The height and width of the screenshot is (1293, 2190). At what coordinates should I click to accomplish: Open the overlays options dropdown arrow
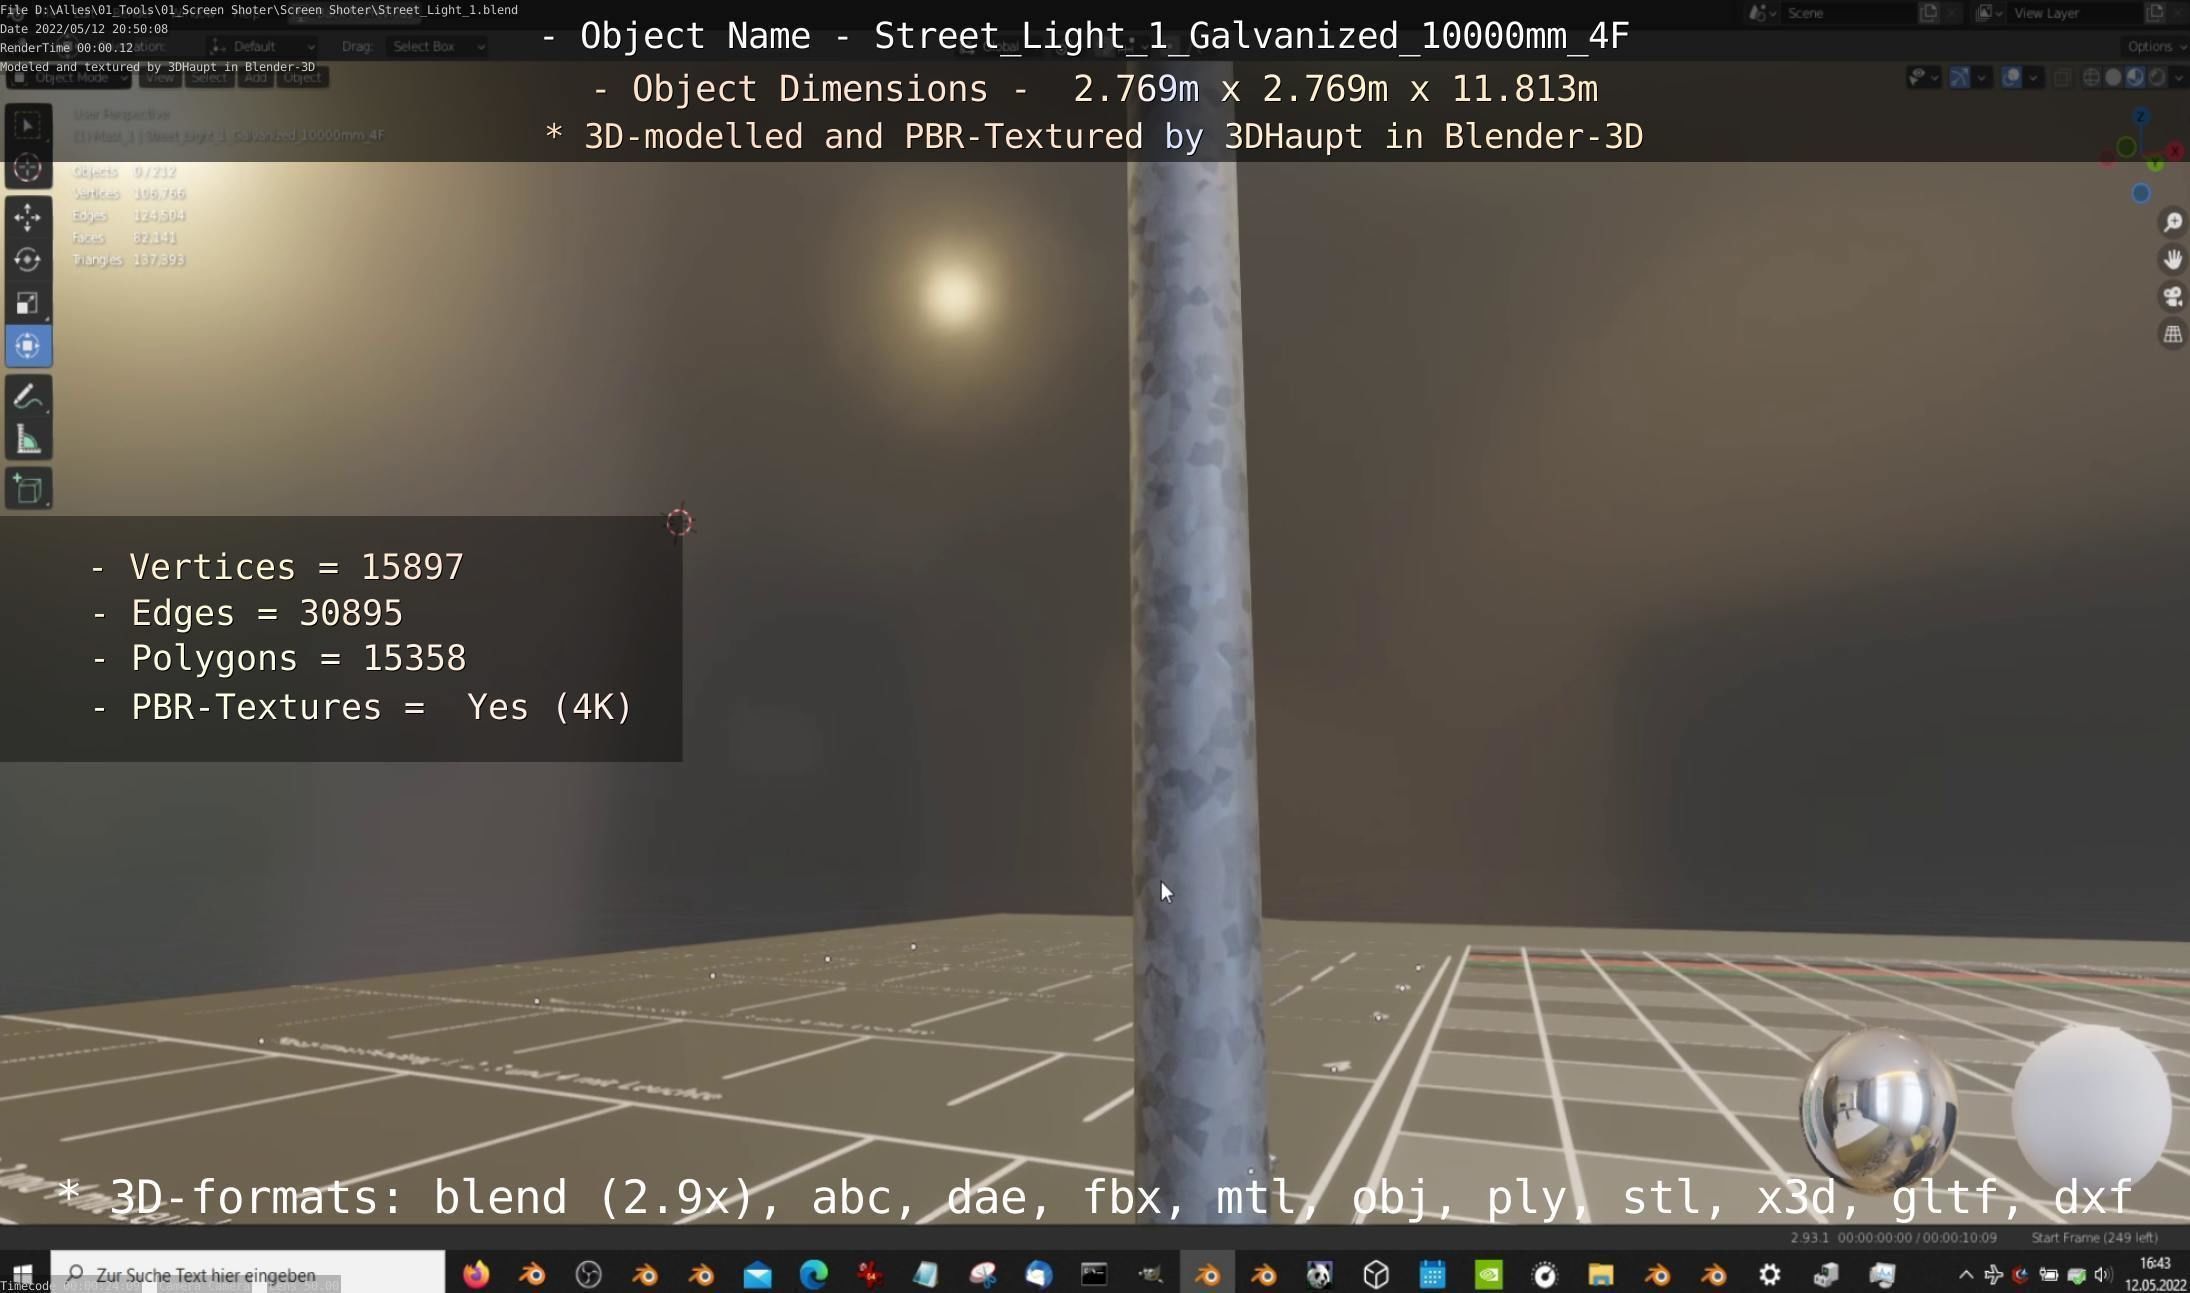tap(2033, 77)
